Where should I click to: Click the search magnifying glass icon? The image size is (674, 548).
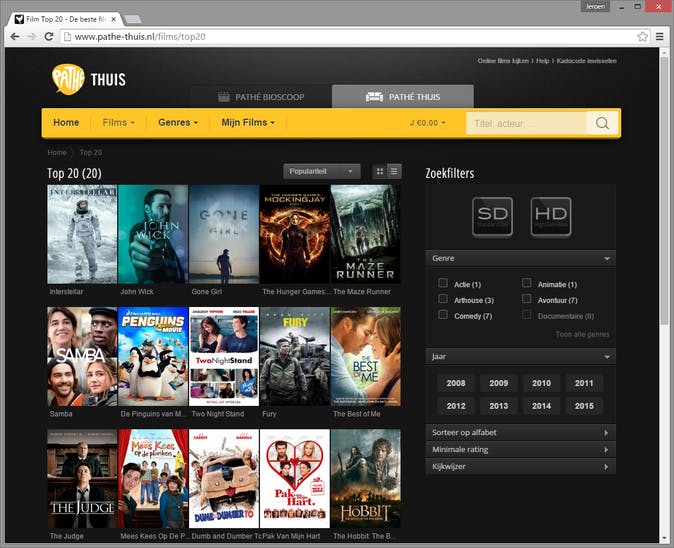tap(602, 123)
